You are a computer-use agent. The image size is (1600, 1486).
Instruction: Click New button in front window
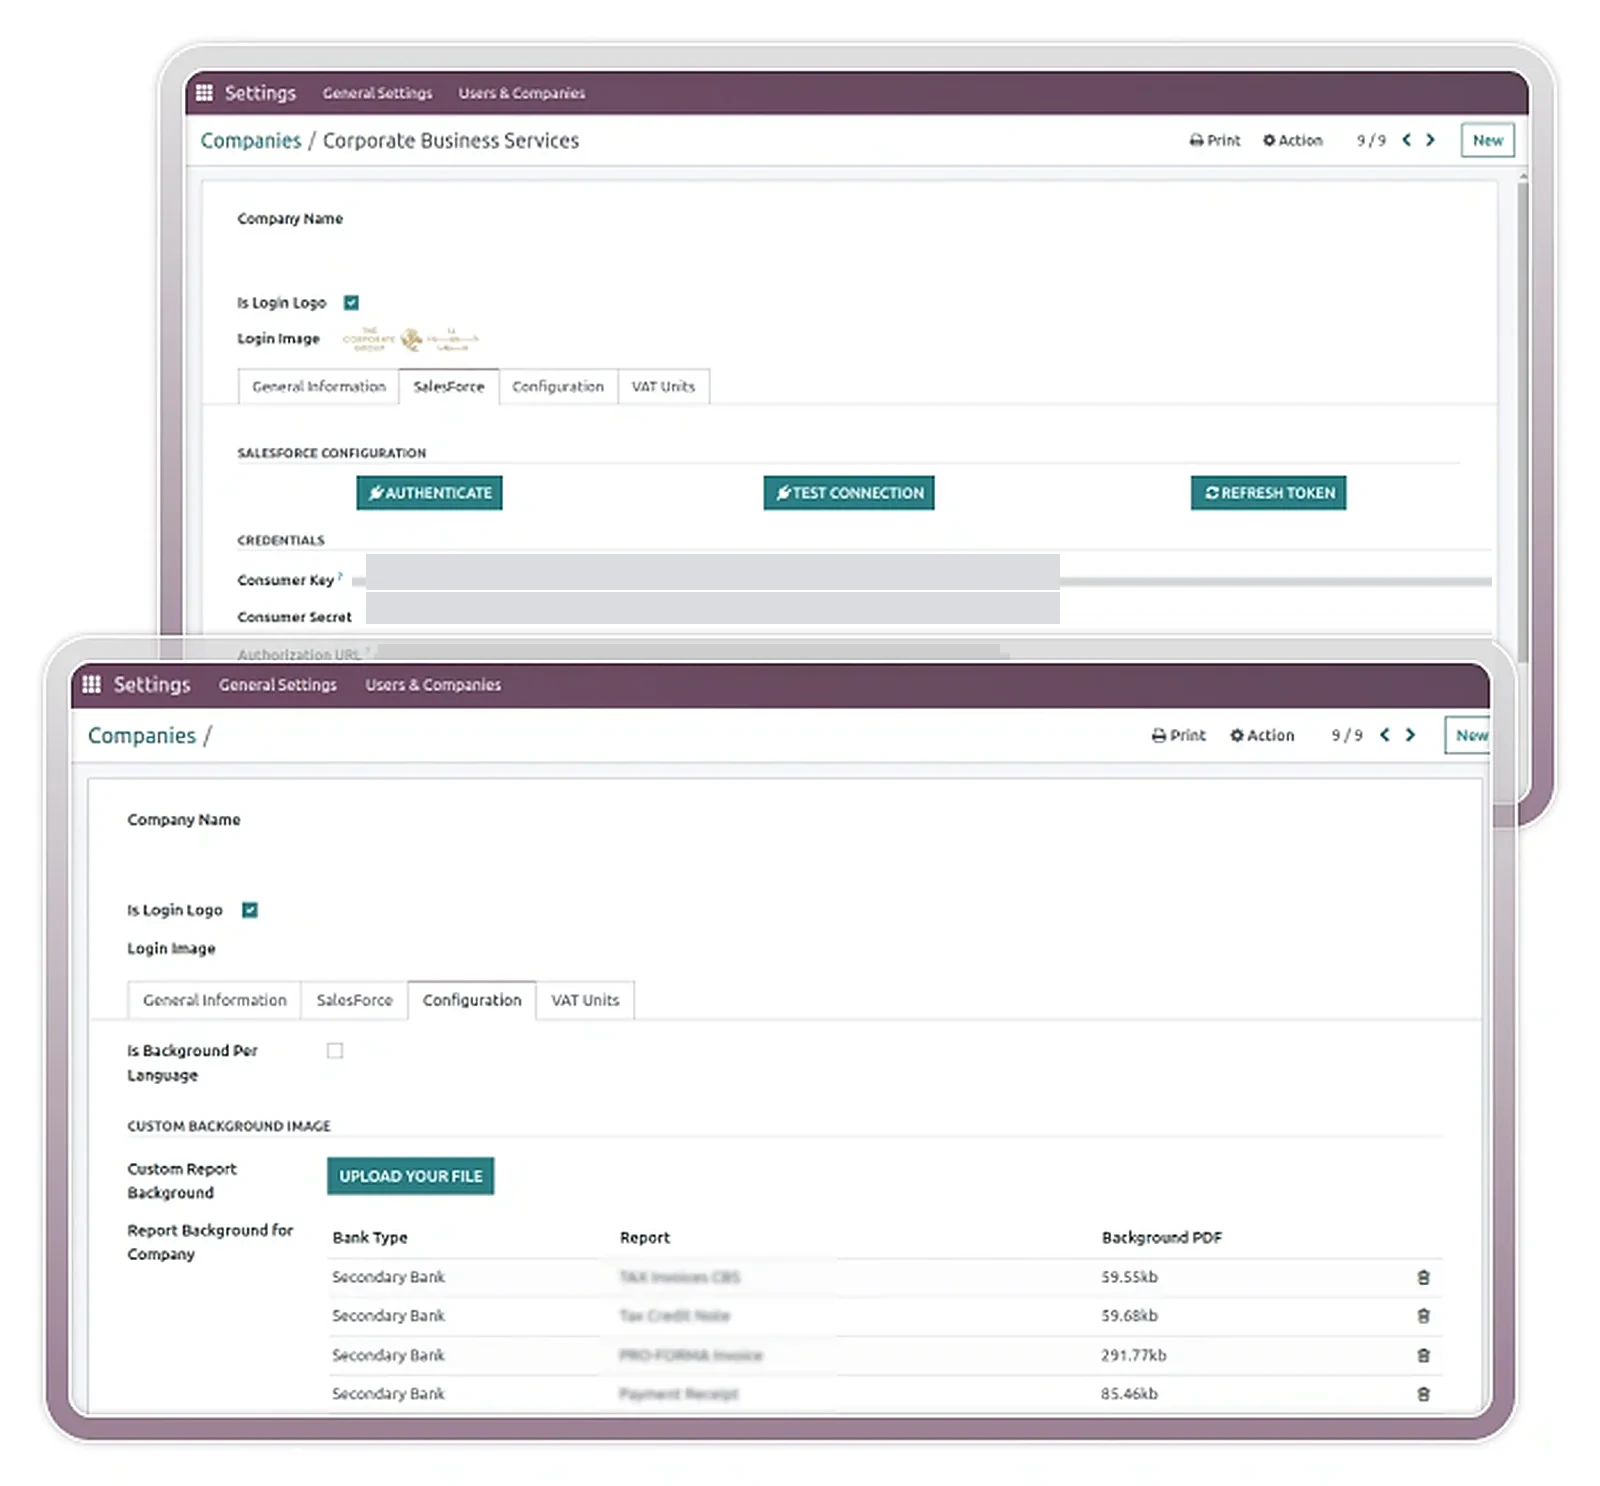point(1468,735)
